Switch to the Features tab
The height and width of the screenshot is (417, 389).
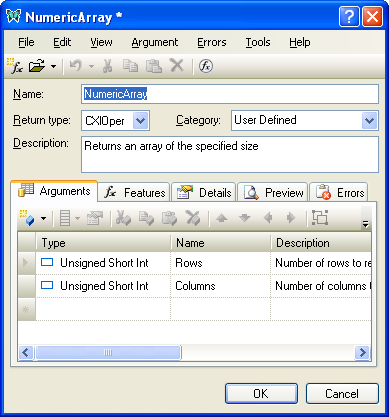point(134,193)
